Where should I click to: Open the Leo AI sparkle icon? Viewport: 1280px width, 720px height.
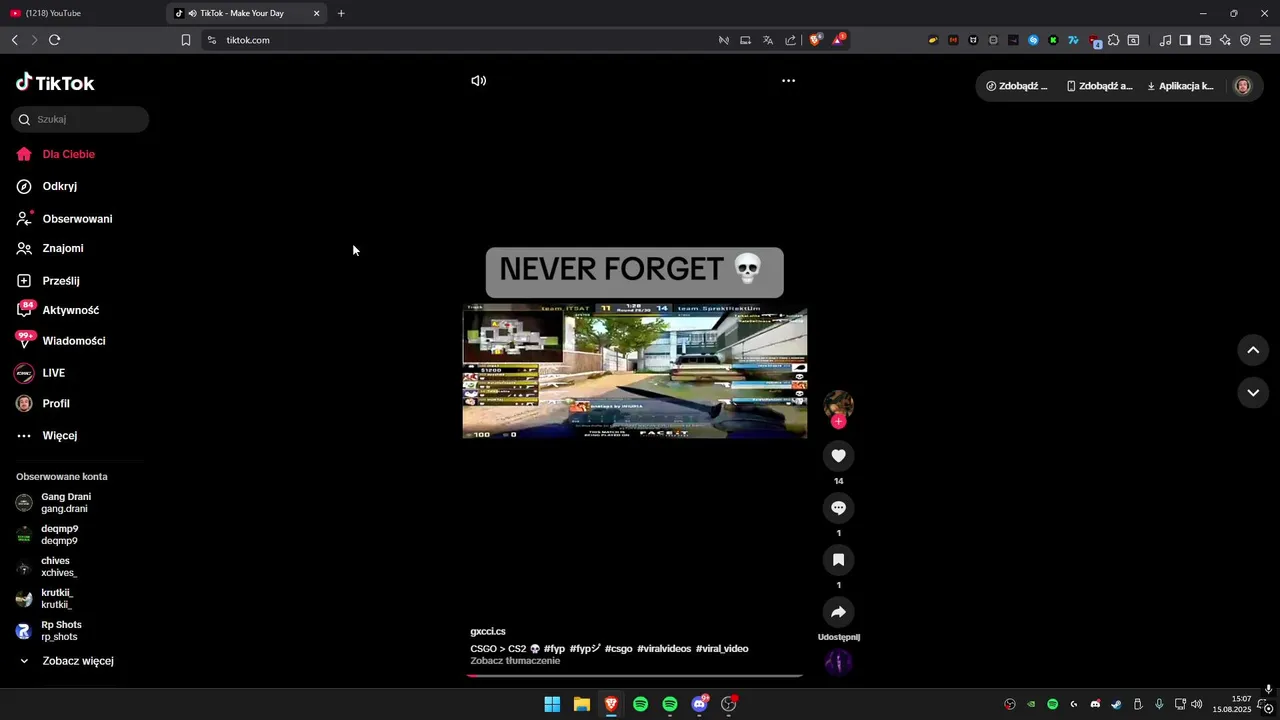pos(1225,40)
